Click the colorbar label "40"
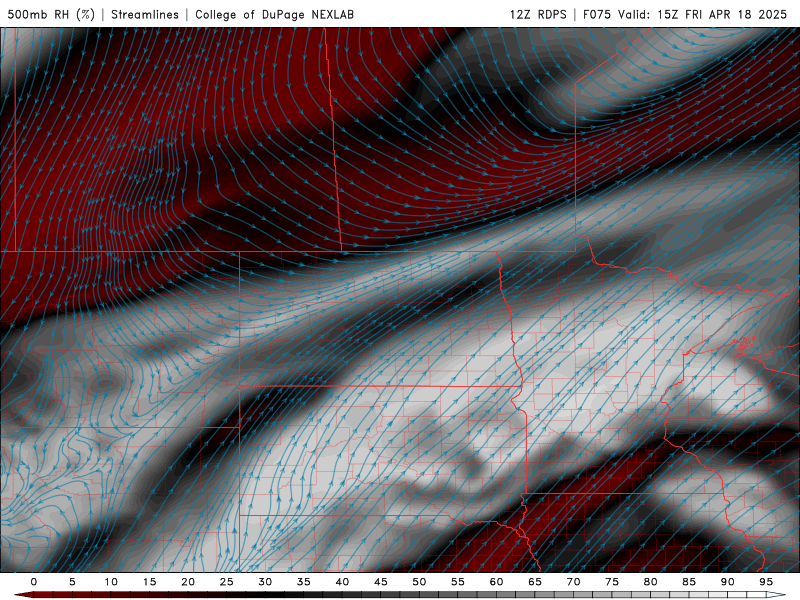Viewport: 800px width, 600px height. [342, 582]
